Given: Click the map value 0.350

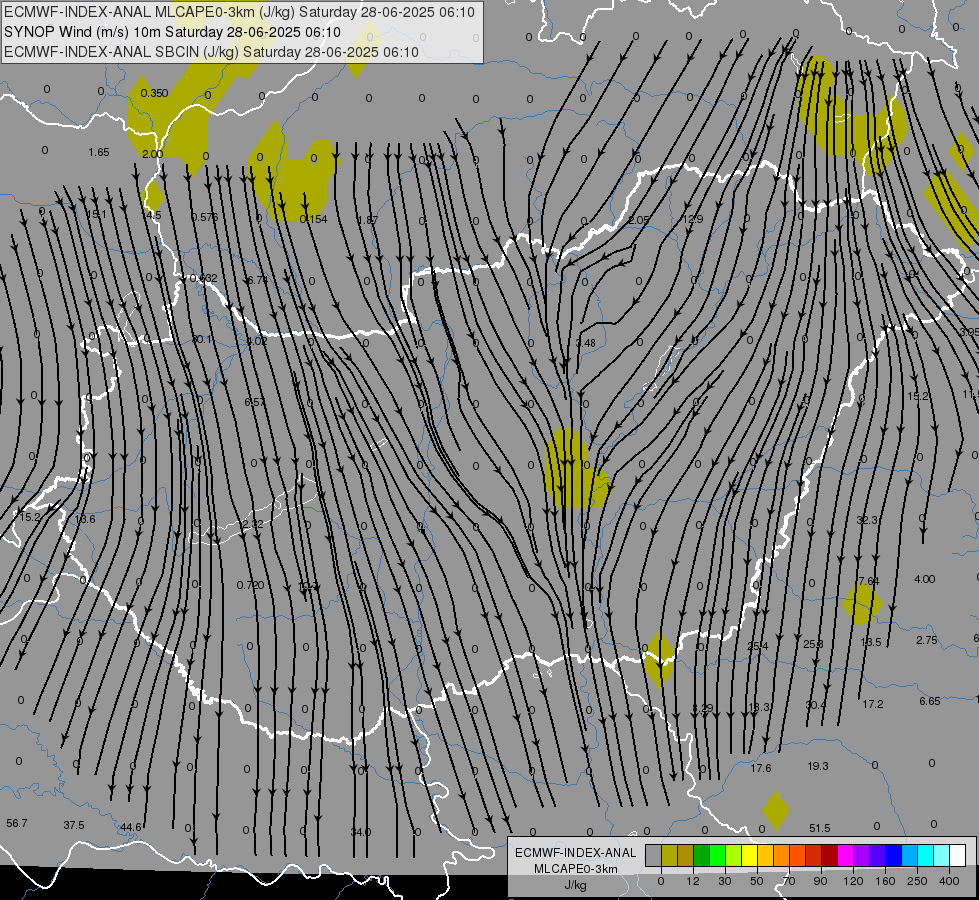Looking at the screenshot, I should [x=154, y=93].
